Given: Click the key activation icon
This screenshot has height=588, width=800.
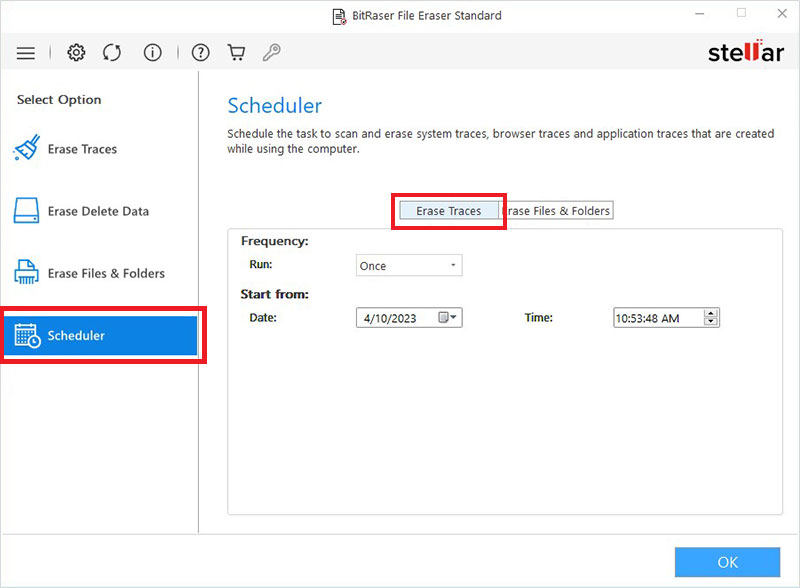Looking at the screenshot, I should coord(271,52).
